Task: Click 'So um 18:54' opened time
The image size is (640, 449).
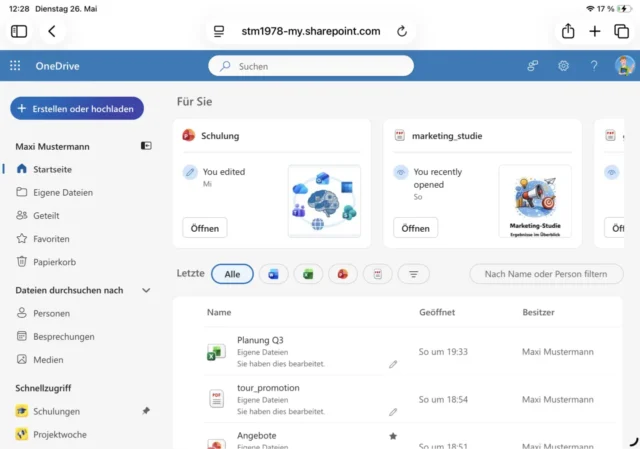Action: pyautogui.click(x=443, y=399)
